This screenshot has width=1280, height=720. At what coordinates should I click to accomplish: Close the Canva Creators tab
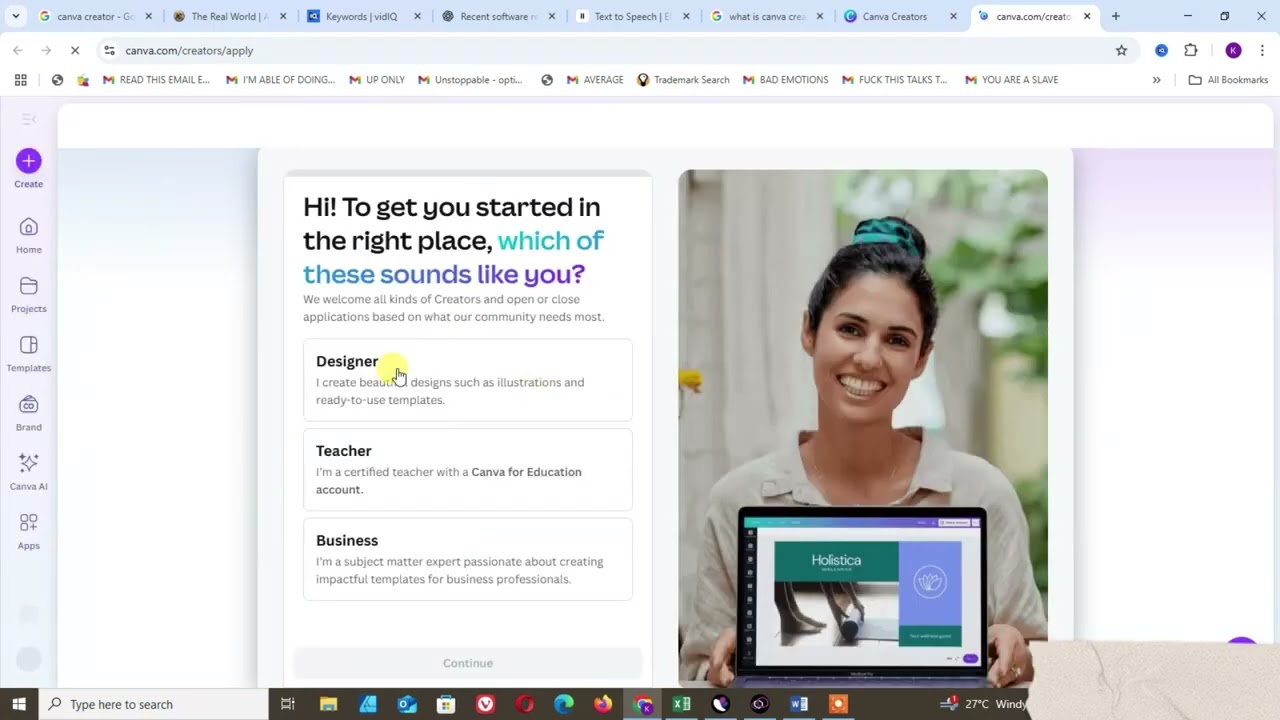coord(953,16)
